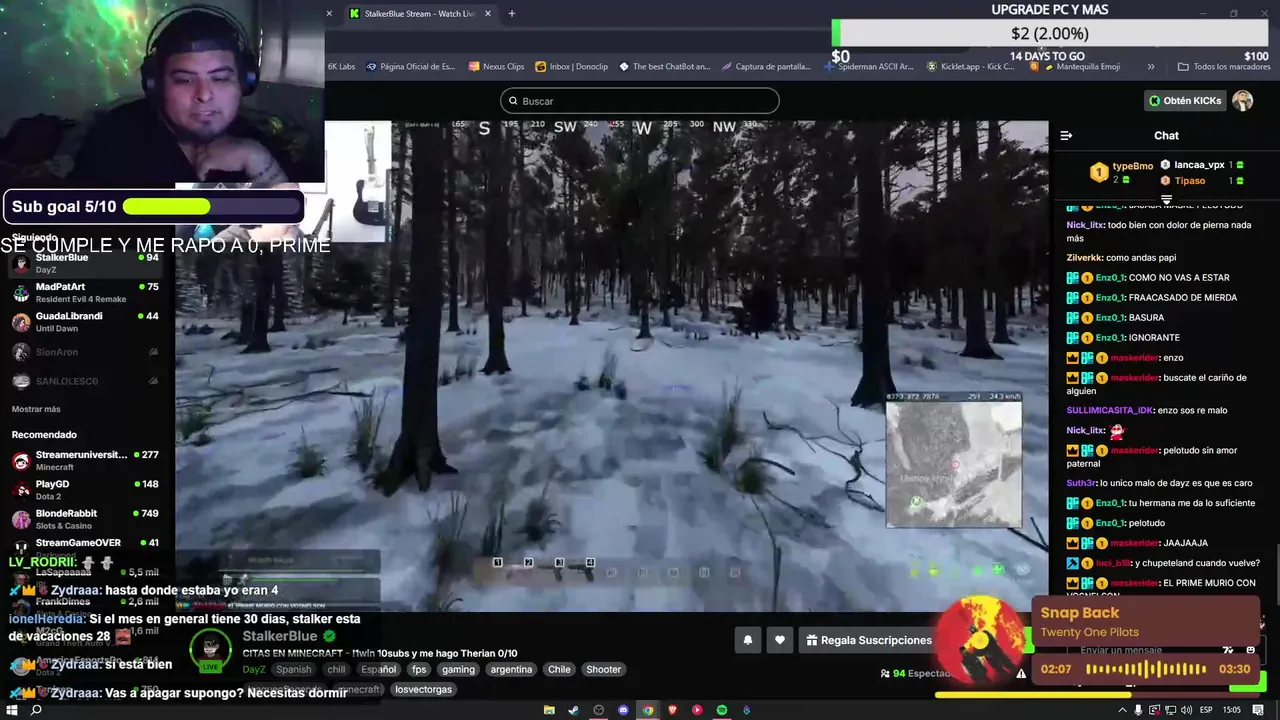Screen dimensions: 1280x720
Task: Open Página Oficial bookmark
Action: 410,67
